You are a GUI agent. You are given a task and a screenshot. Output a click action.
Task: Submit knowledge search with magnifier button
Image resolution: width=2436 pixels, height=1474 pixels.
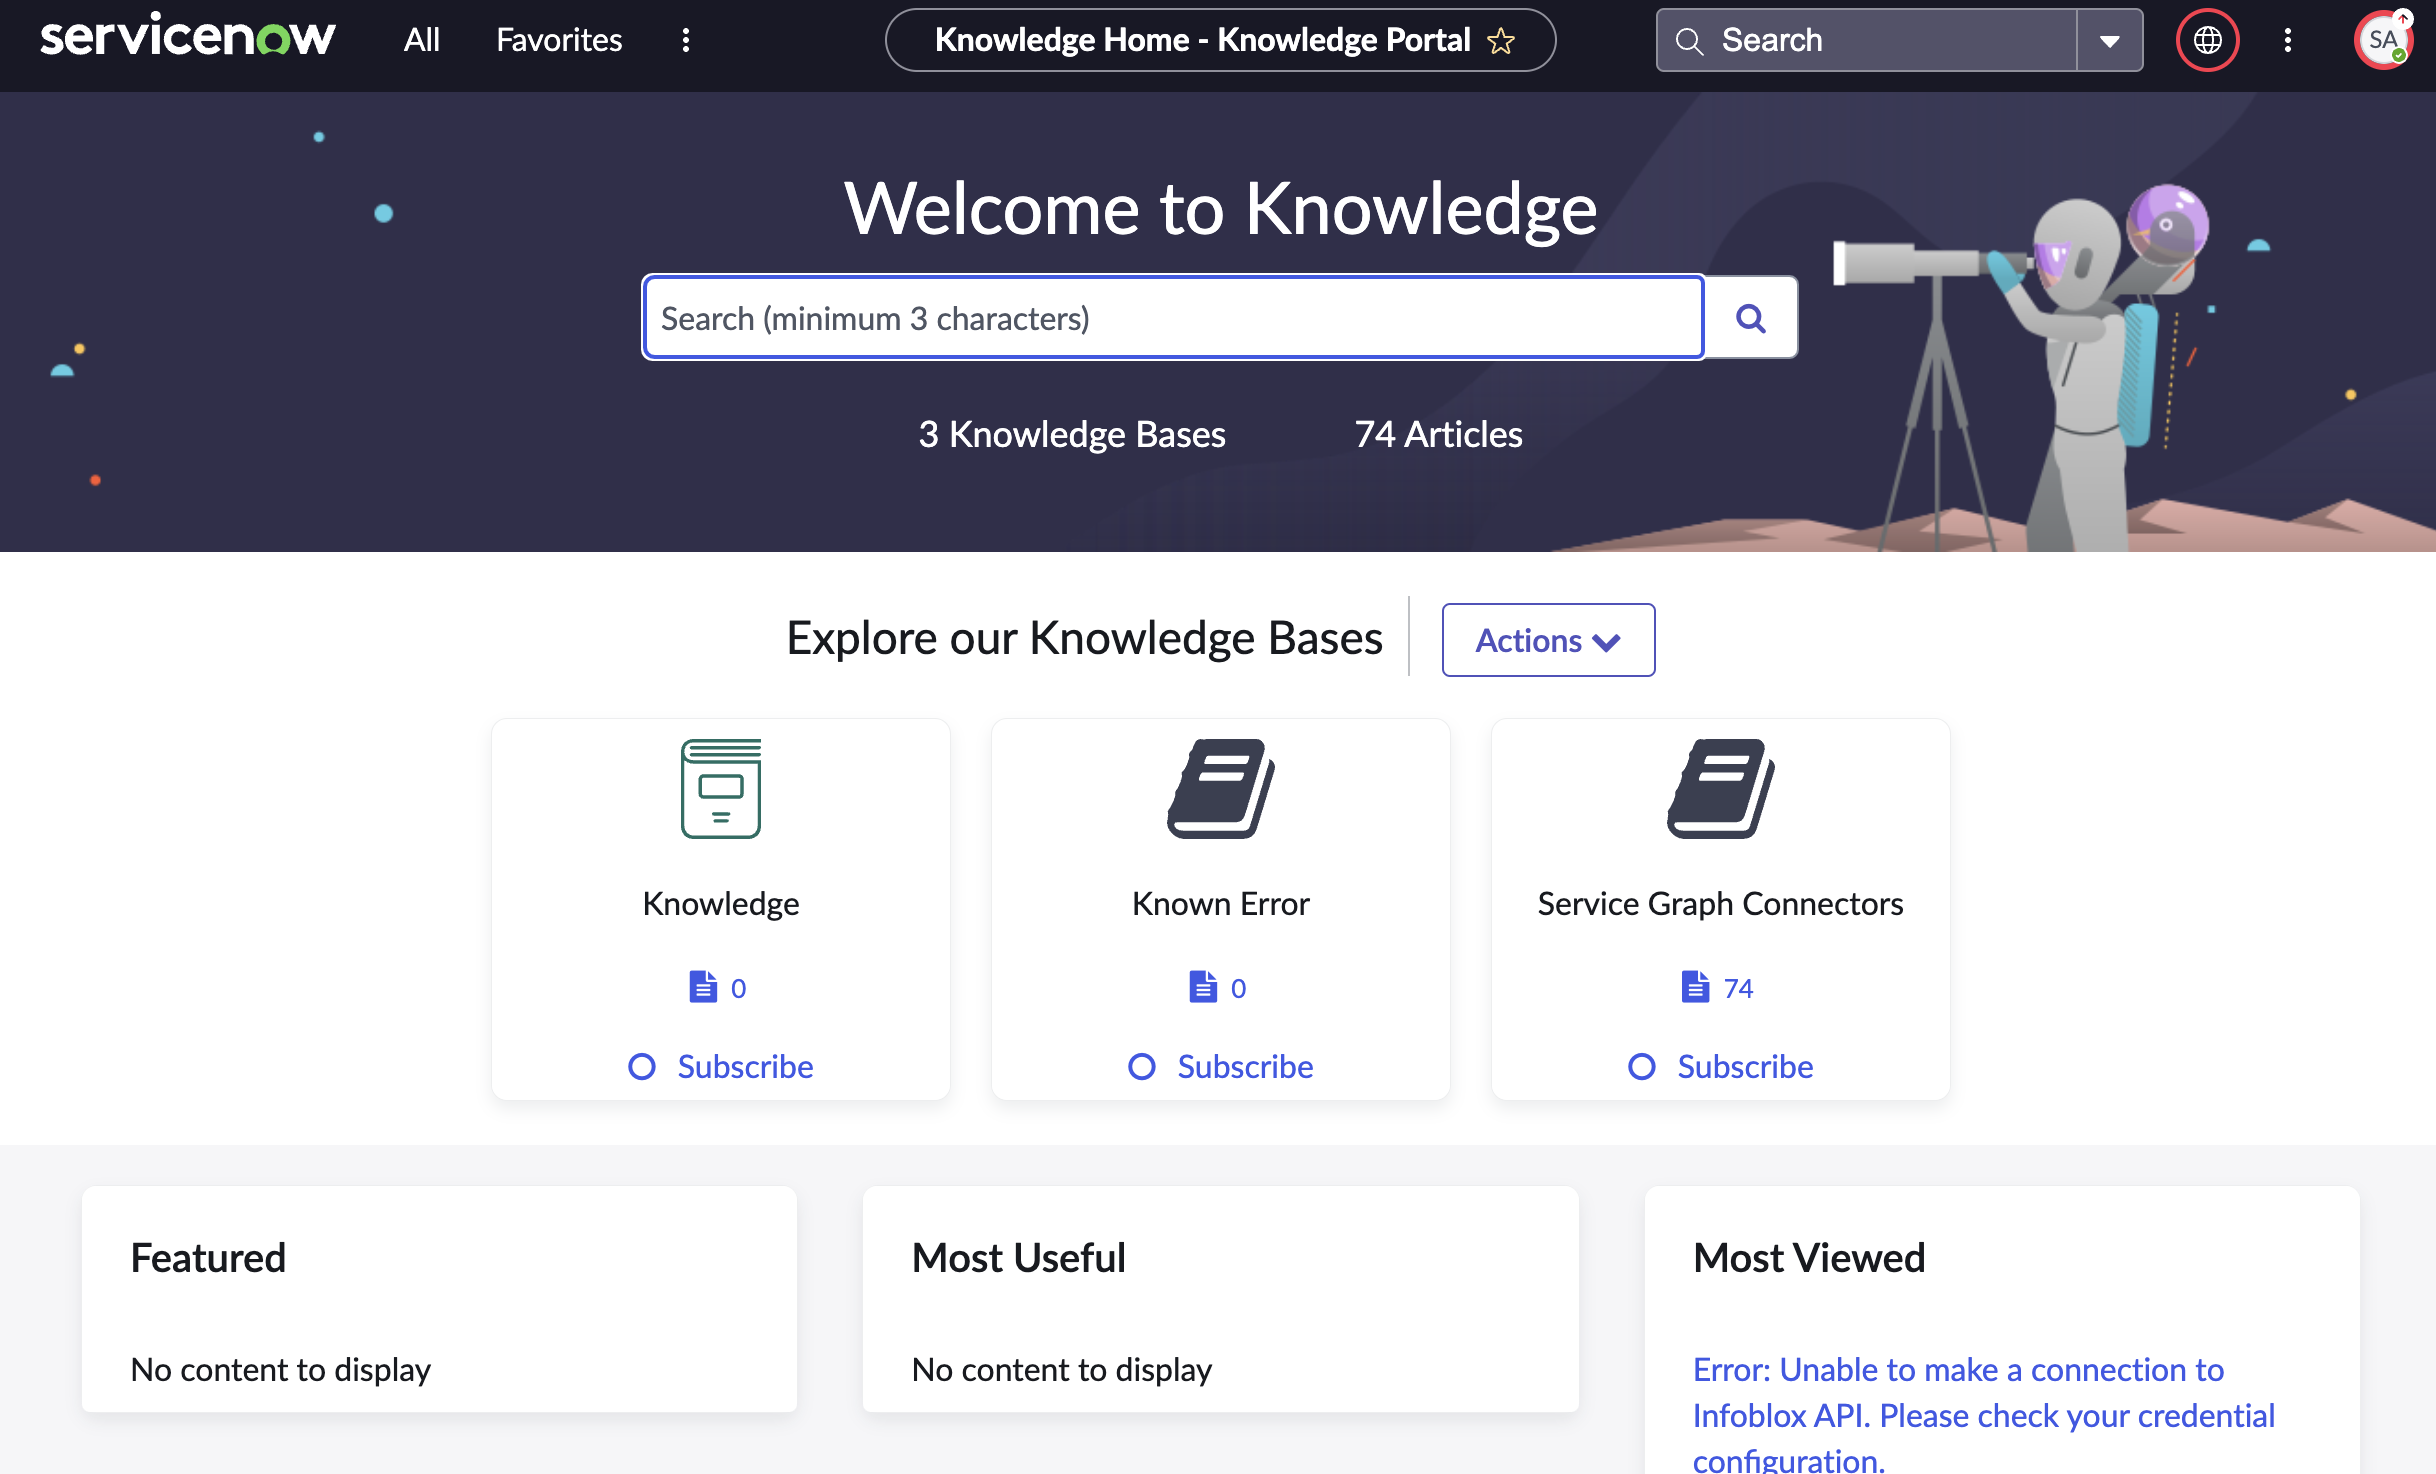[1751, 318]
